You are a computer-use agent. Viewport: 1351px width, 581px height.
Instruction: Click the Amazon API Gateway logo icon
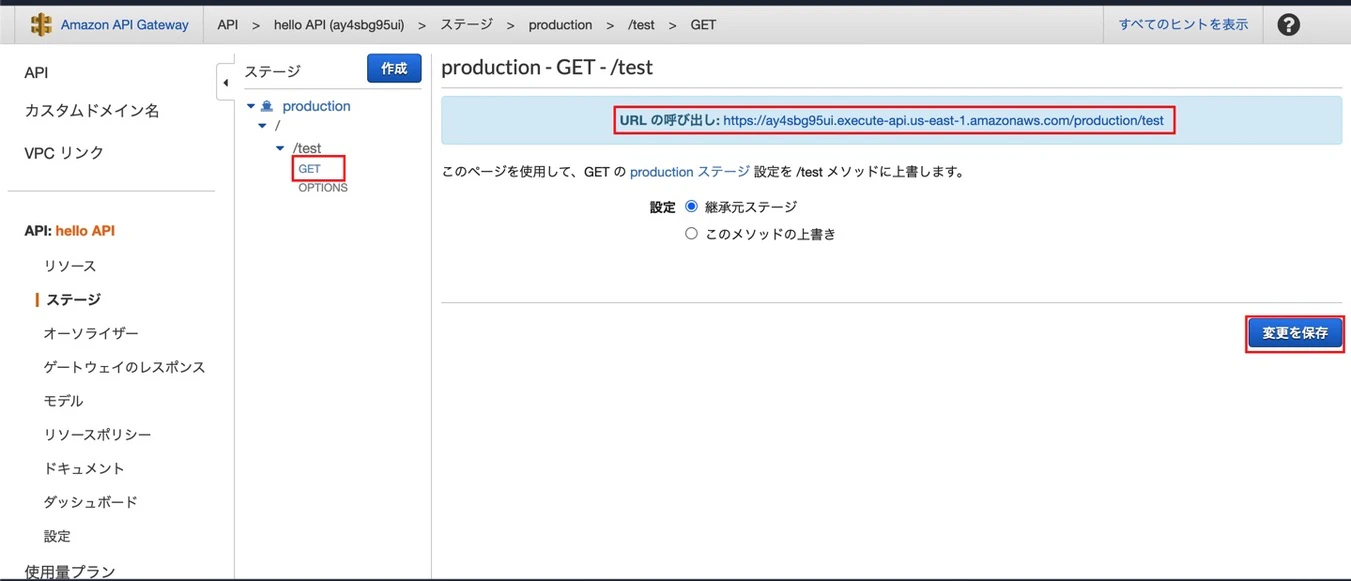click(41, 25)
